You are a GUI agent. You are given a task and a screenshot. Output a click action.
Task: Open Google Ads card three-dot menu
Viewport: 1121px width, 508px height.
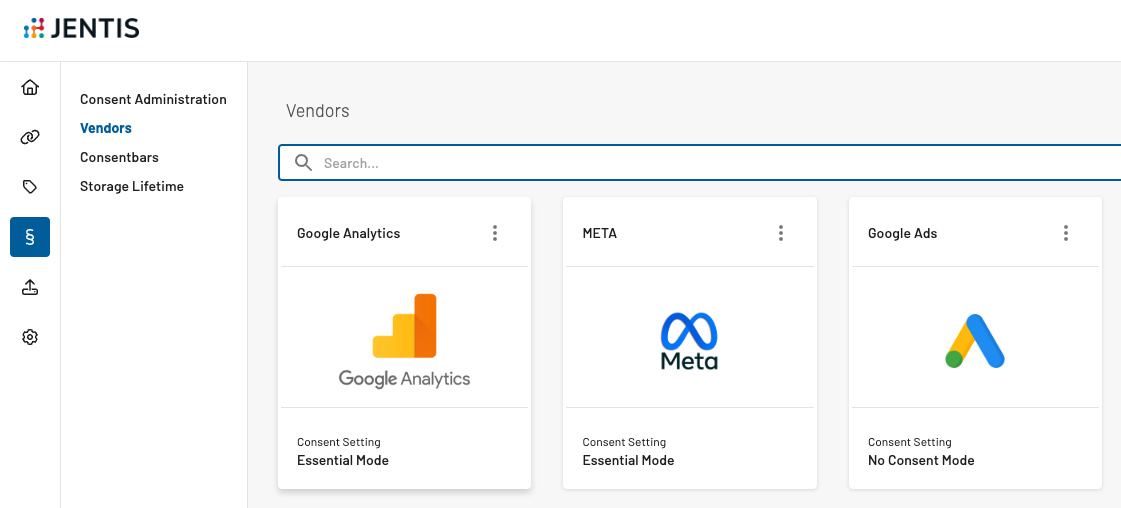1066,233
